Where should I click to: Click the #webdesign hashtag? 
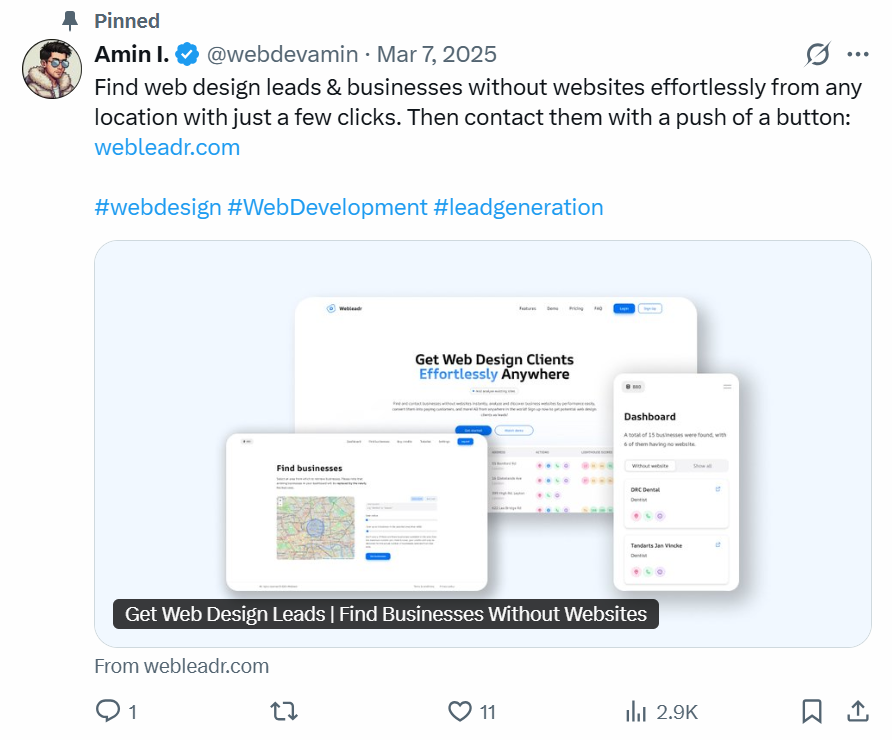pyautogui.click(x=149, y=207)
